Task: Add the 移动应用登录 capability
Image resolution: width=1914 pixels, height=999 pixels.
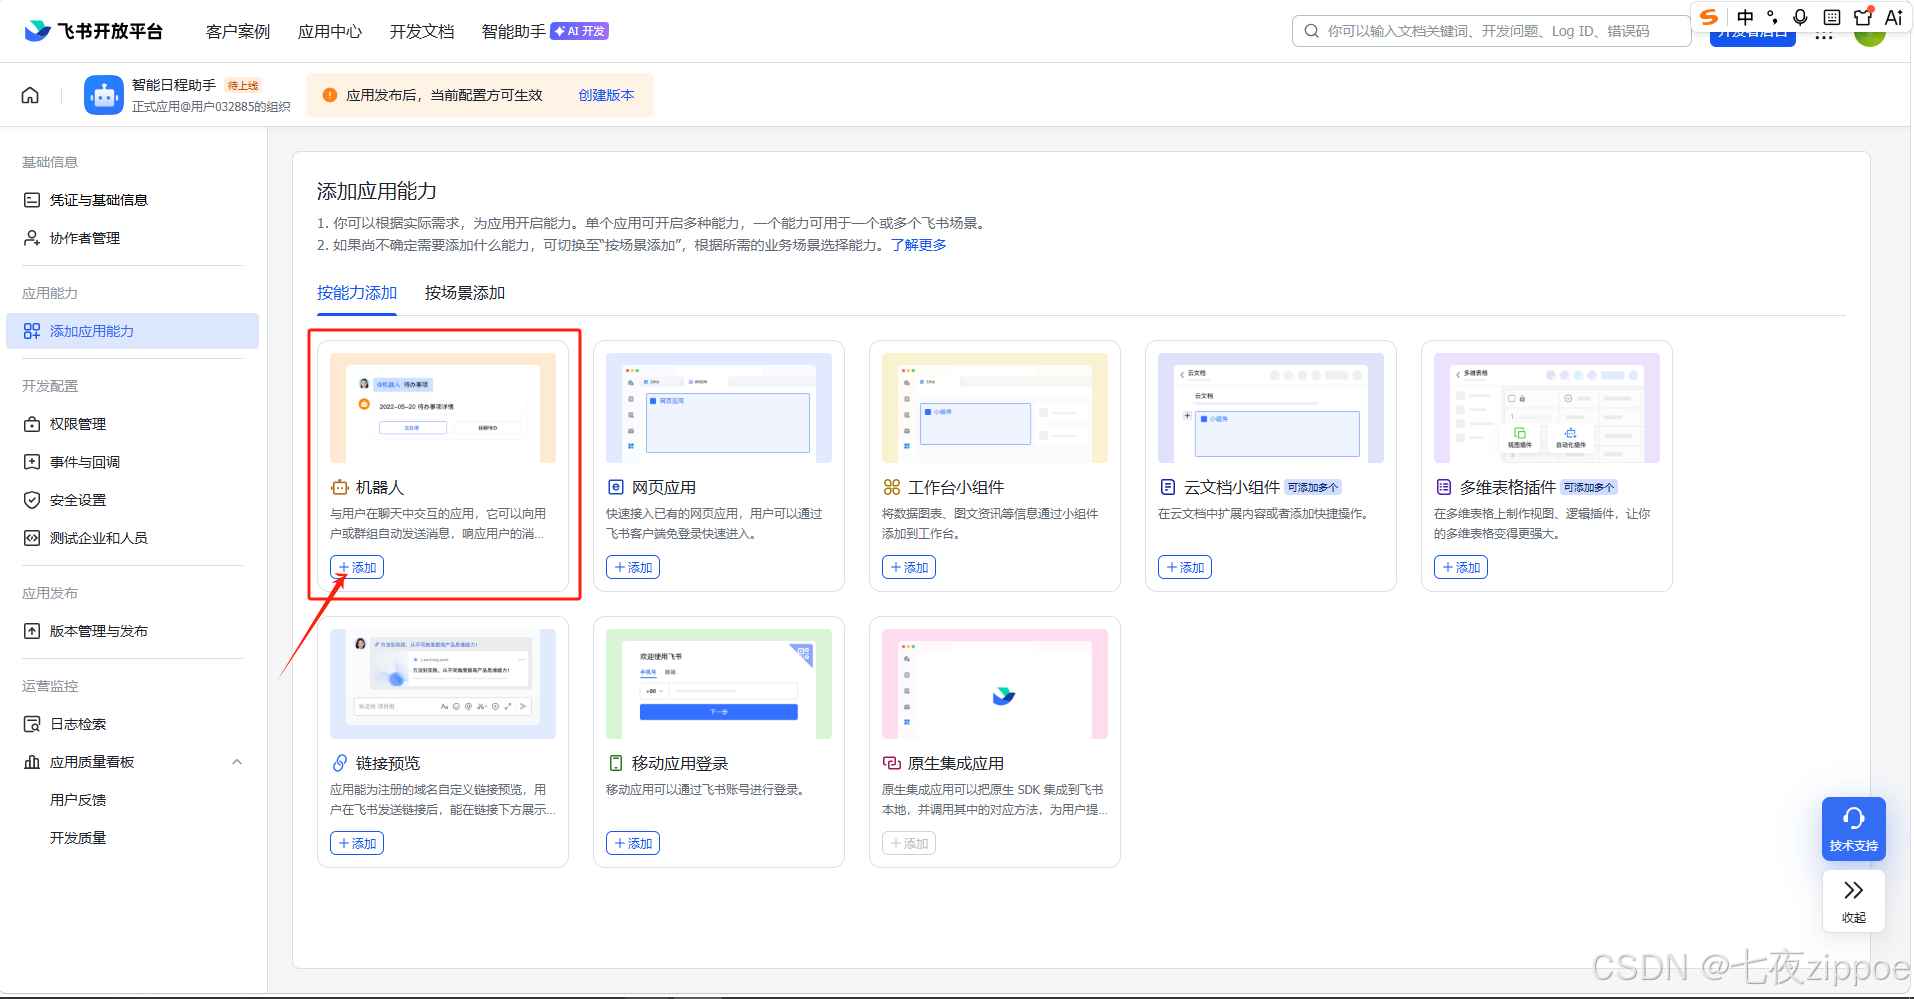Action: 633,843
